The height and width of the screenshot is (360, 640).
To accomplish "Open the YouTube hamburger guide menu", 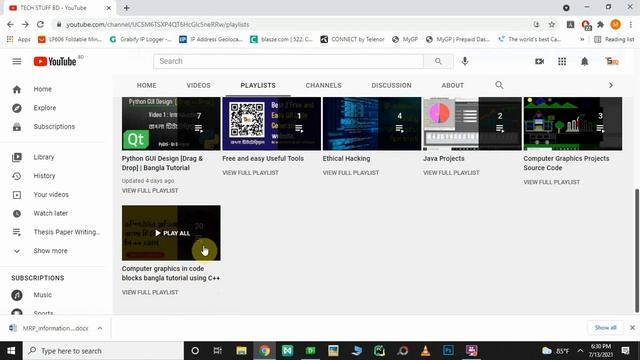I will click(17, 61).
